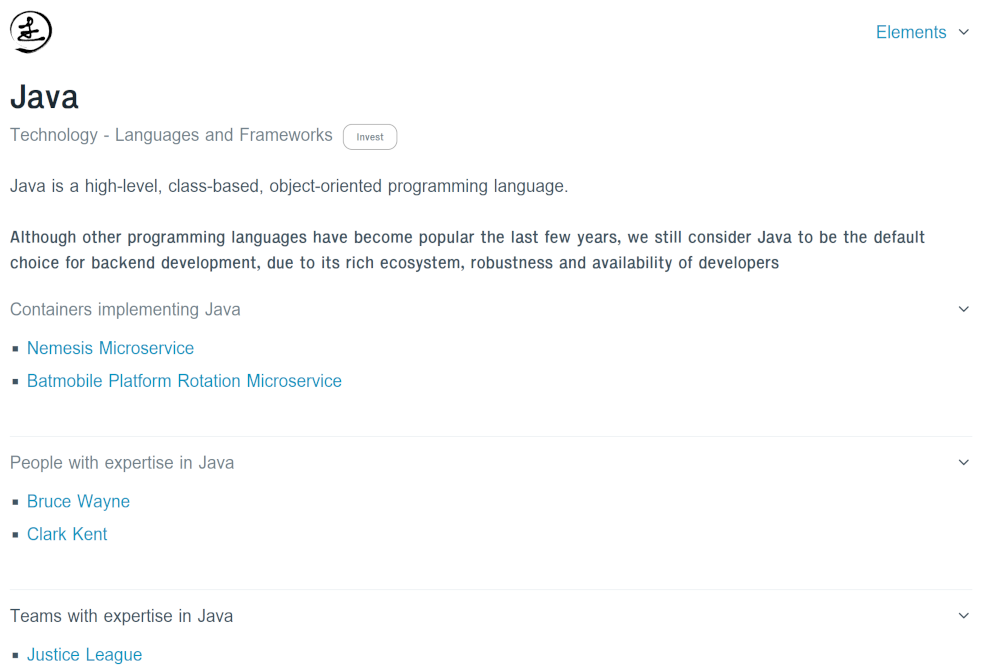Collapse the People with expertise chevron

[964, 462]
